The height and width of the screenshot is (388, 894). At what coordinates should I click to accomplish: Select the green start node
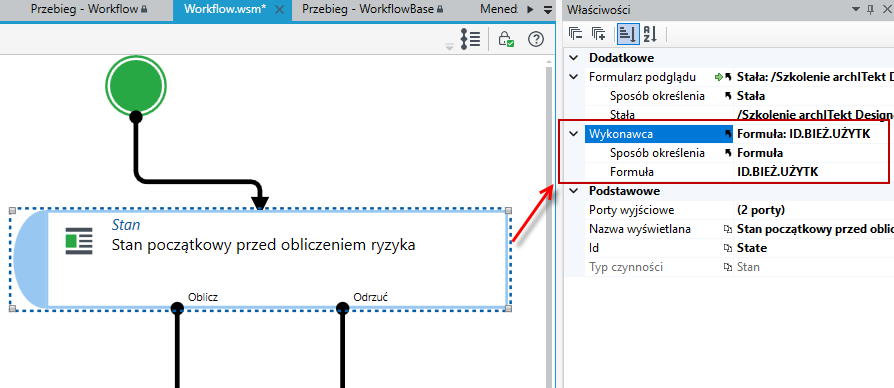point(135,85)
